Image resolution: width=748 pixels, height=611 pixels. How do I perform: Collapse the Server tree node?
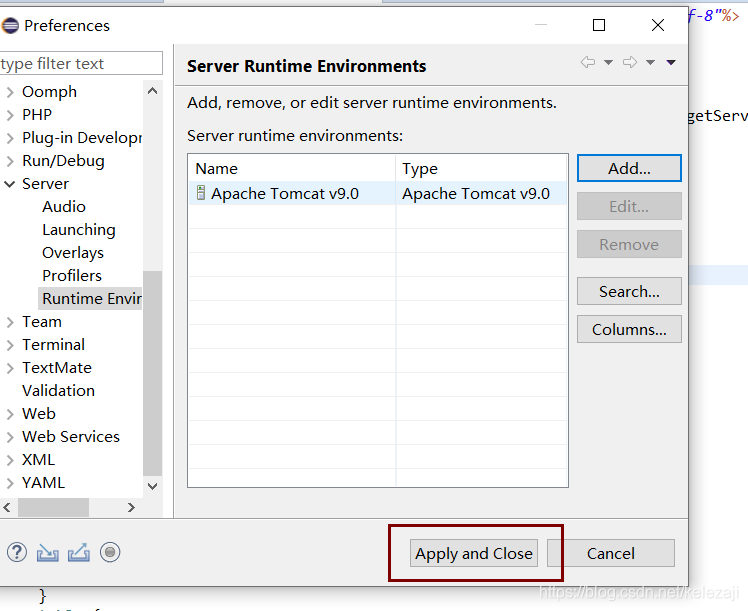(10, 184)
